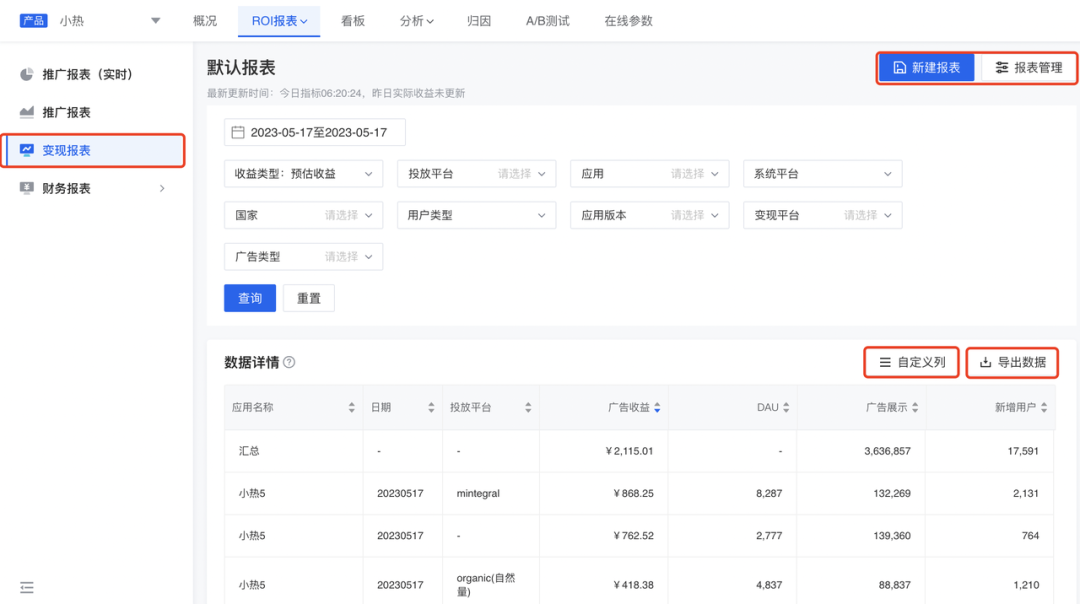Screen dimensions: 1080x604
Task: Click the 重置 reset button
Action: (308, 297)
